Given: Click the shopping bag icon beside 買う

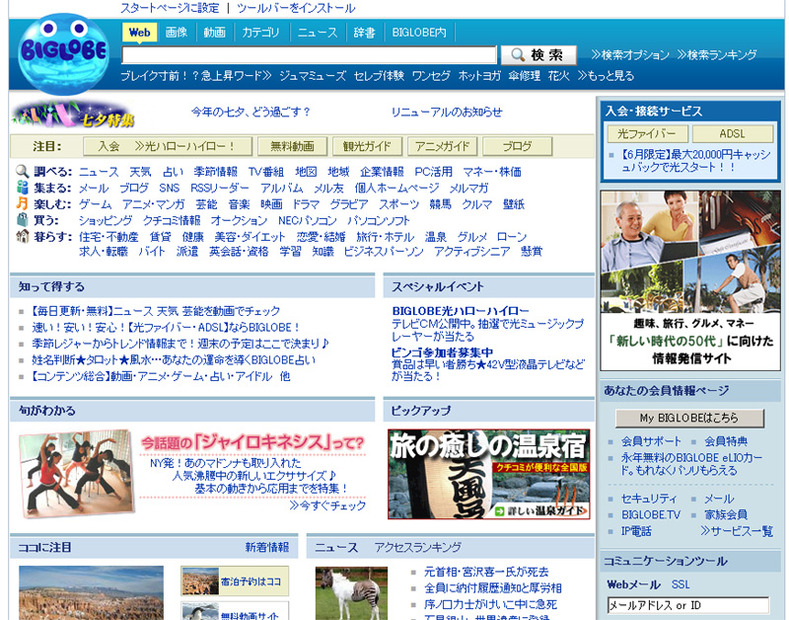Looking at the screenshot, I should point(22,219).
